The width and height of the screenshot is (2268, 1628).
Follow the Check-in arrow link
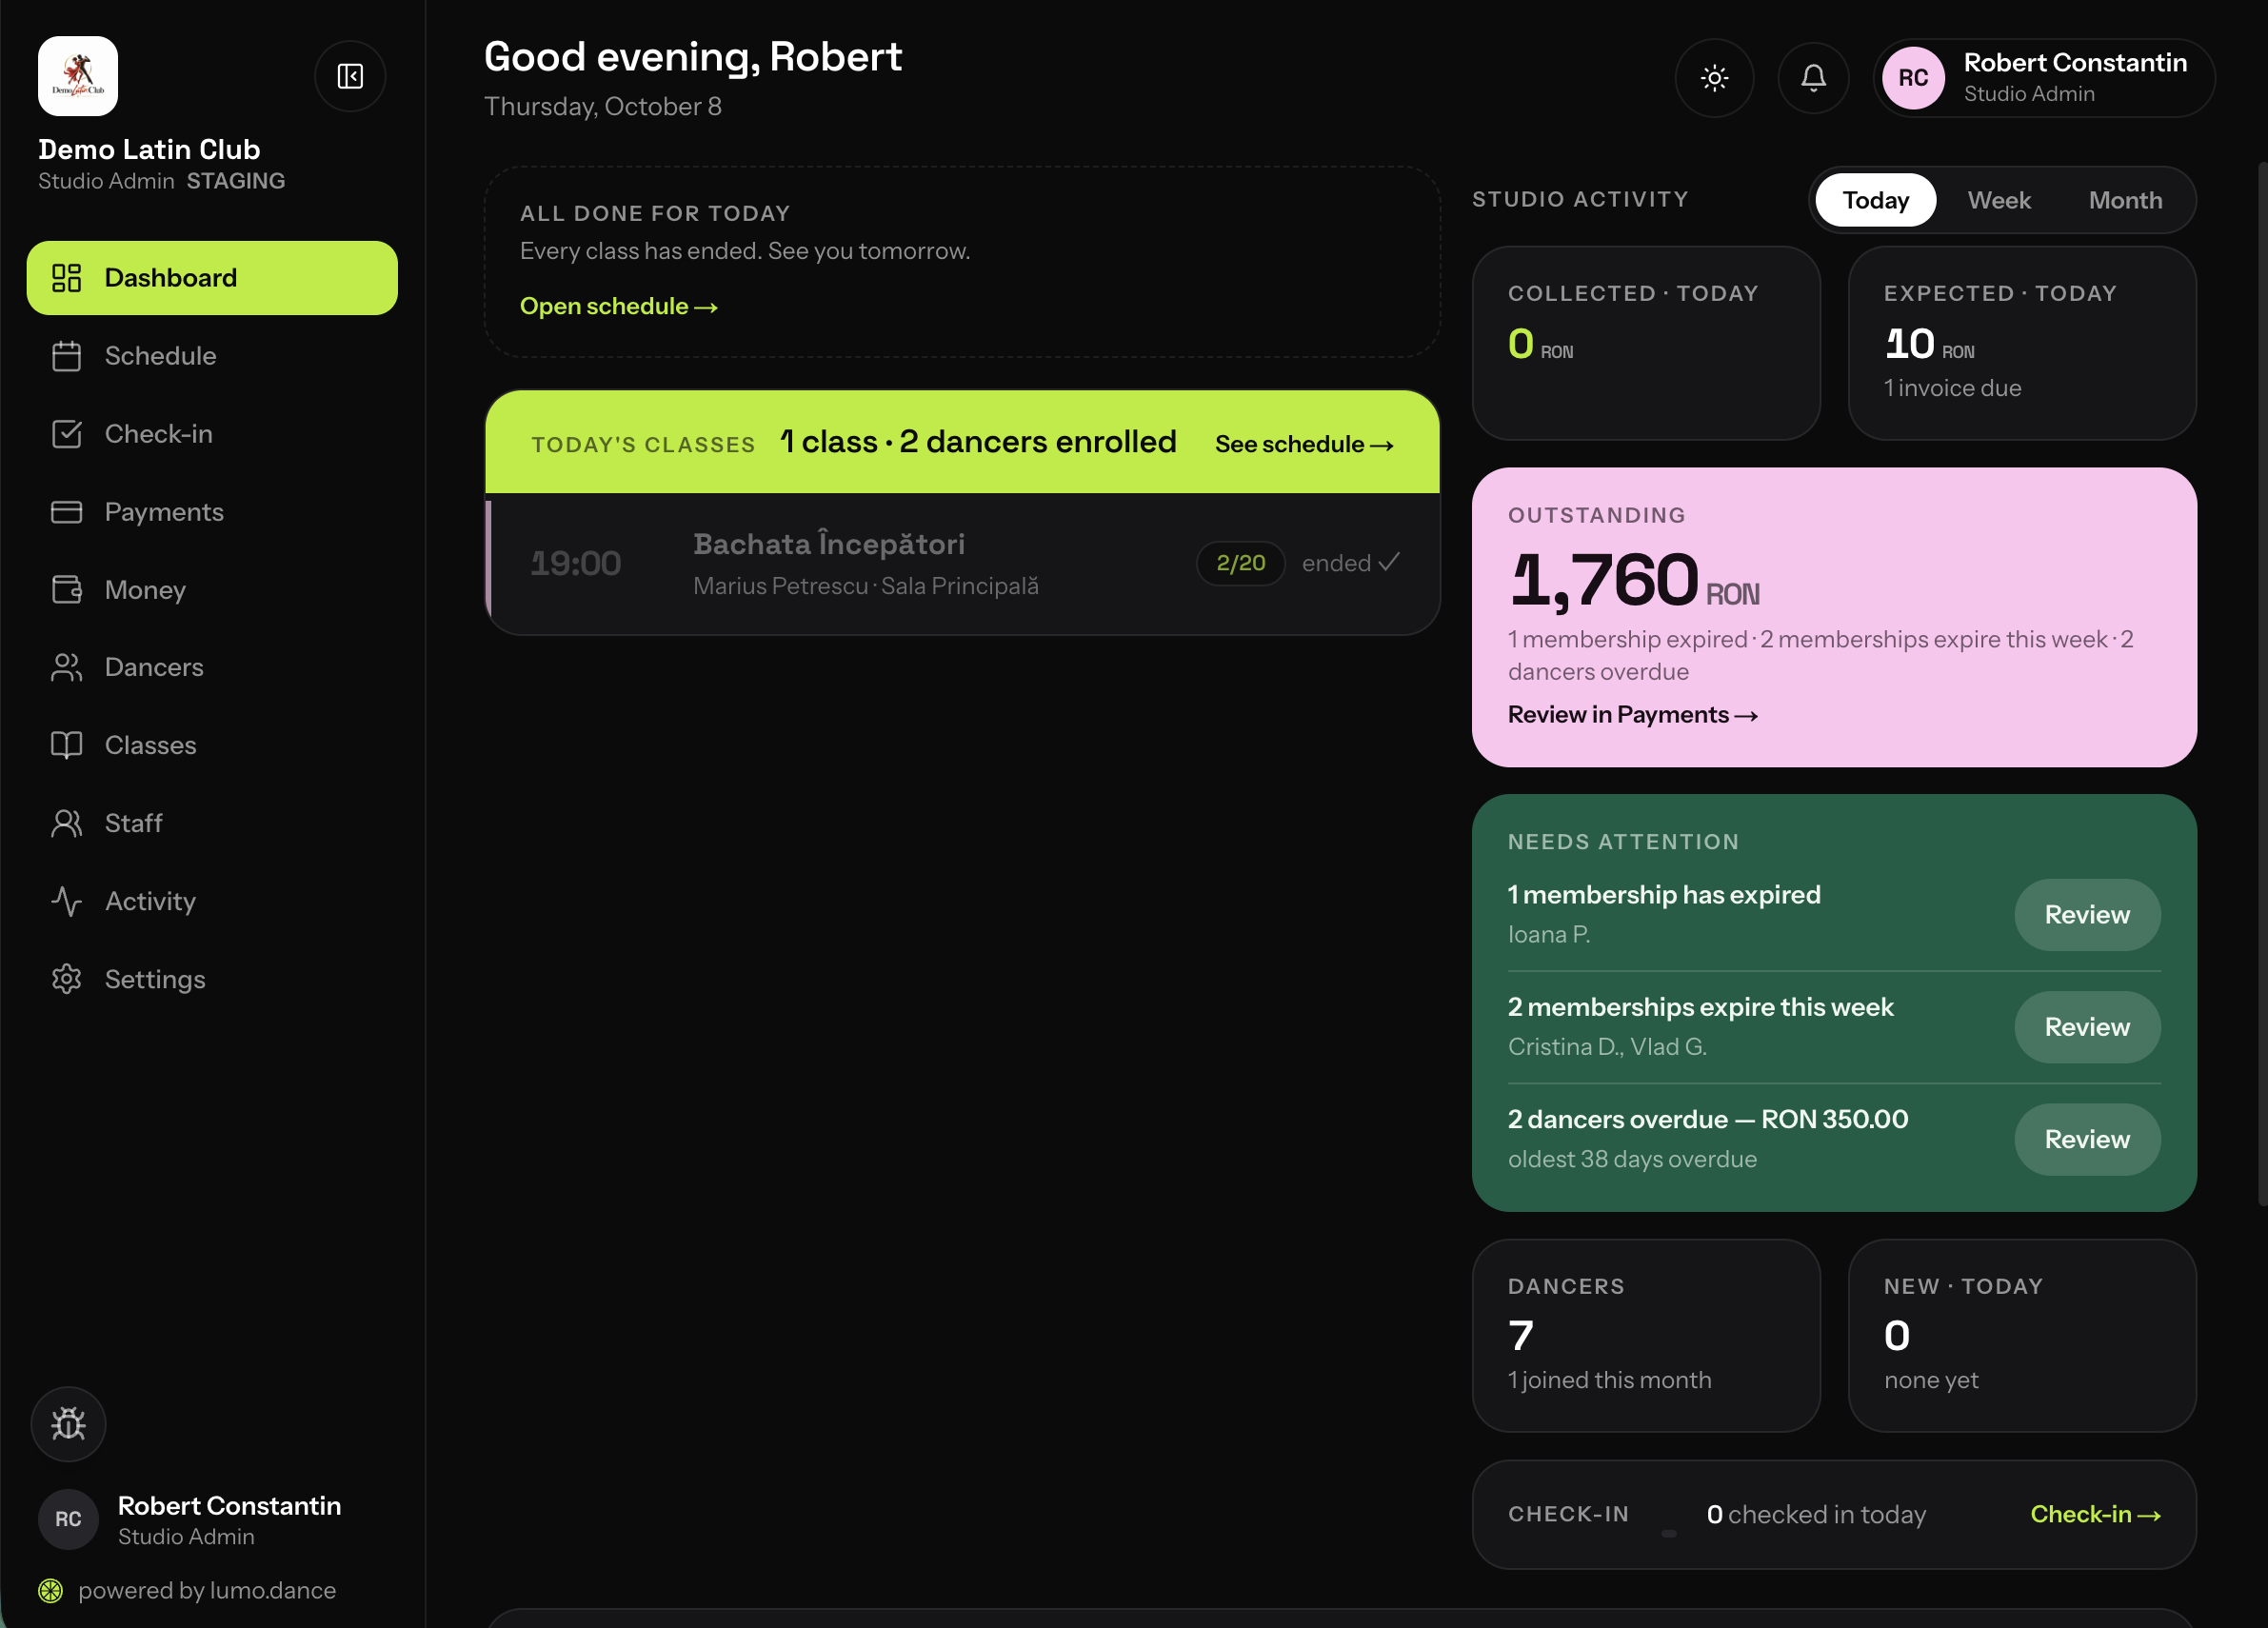tap(2095, 1514)
